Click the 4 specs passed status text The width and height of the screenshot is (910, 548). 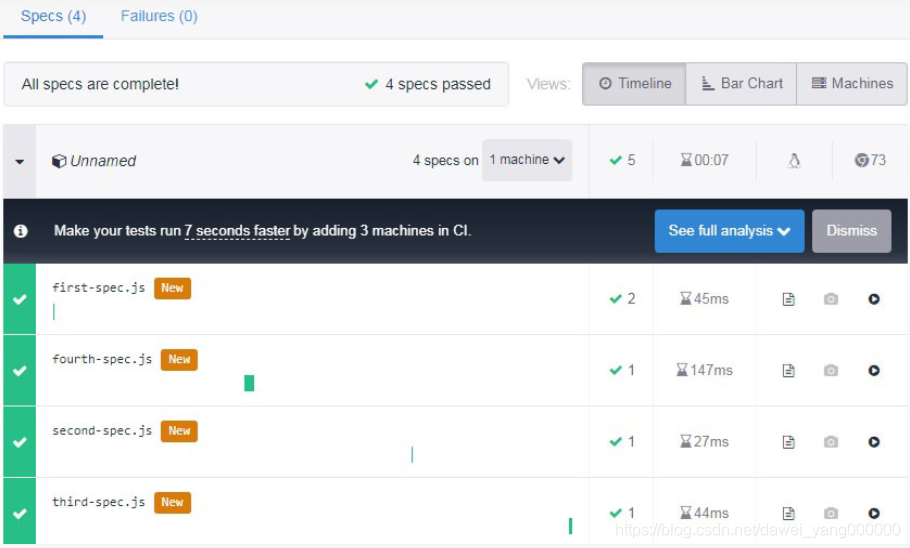pyautogui.click(x=428, y=85)
